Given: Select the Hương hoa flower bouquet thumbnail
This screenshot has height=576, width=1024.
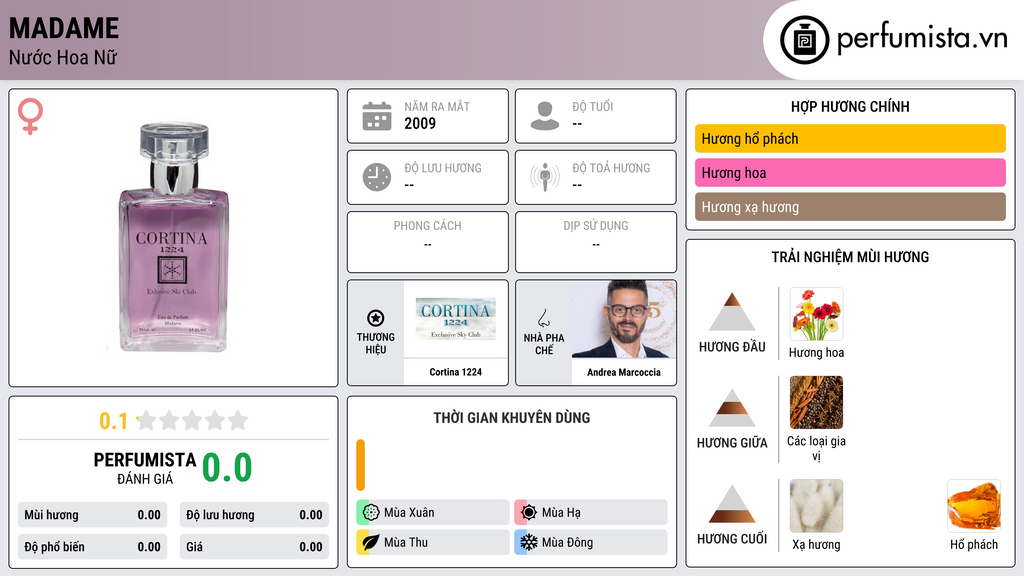Looking at the screenshot, I should [x=816, y=314].
